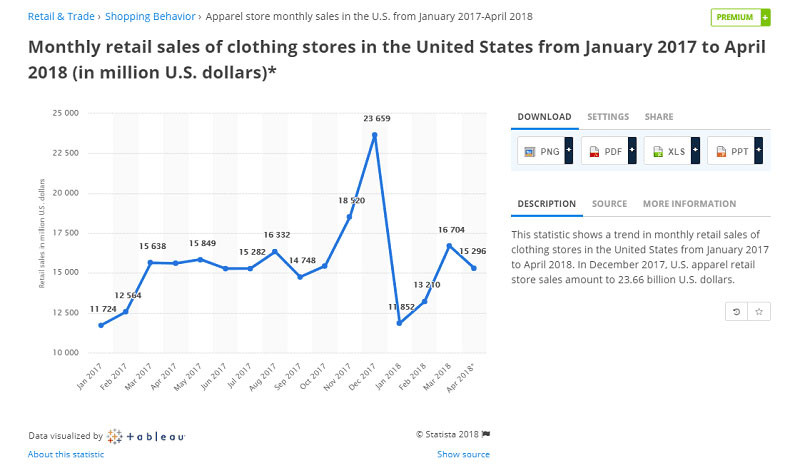
Task: Select the More Information tab
Action: [689, 204]
